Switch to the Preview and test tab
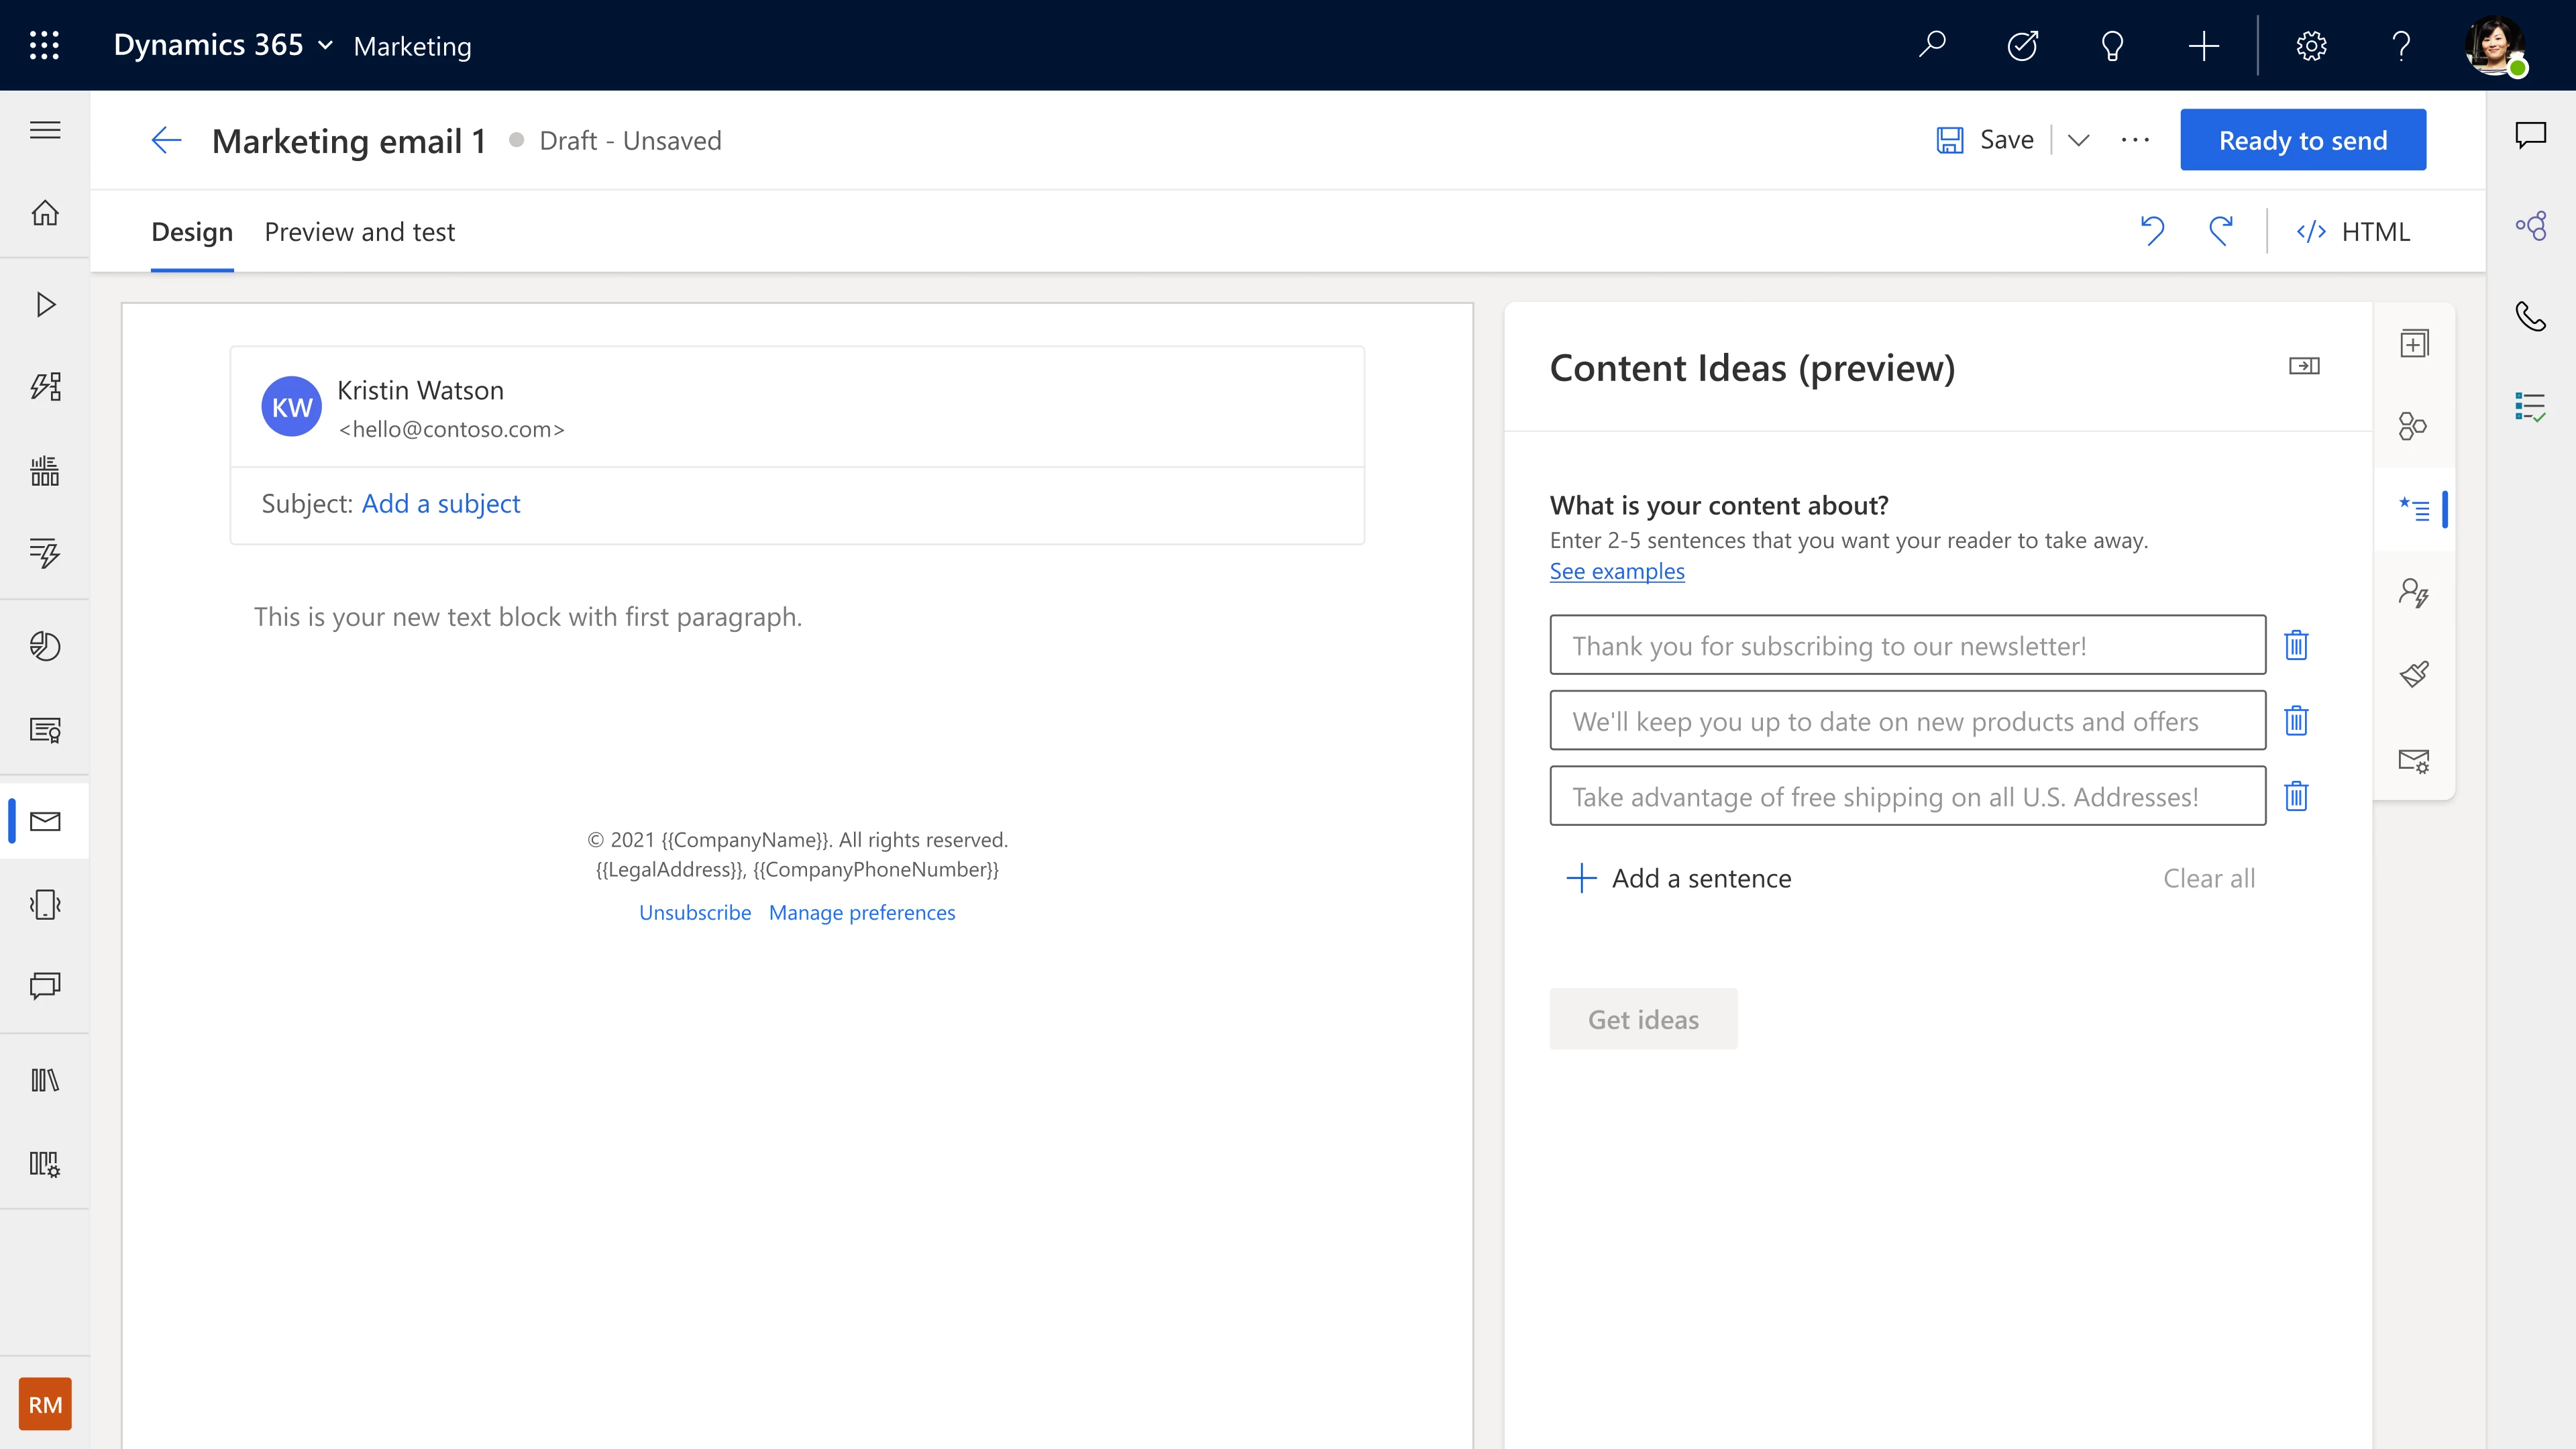This screenshot has width=2576, height=1449. click(x=360, y=231)
